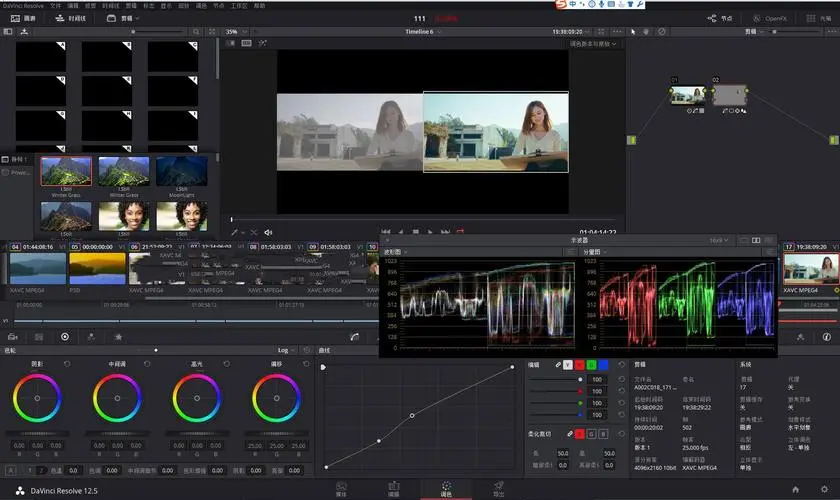Adjust the curve white intensity slider

[556, 379]
